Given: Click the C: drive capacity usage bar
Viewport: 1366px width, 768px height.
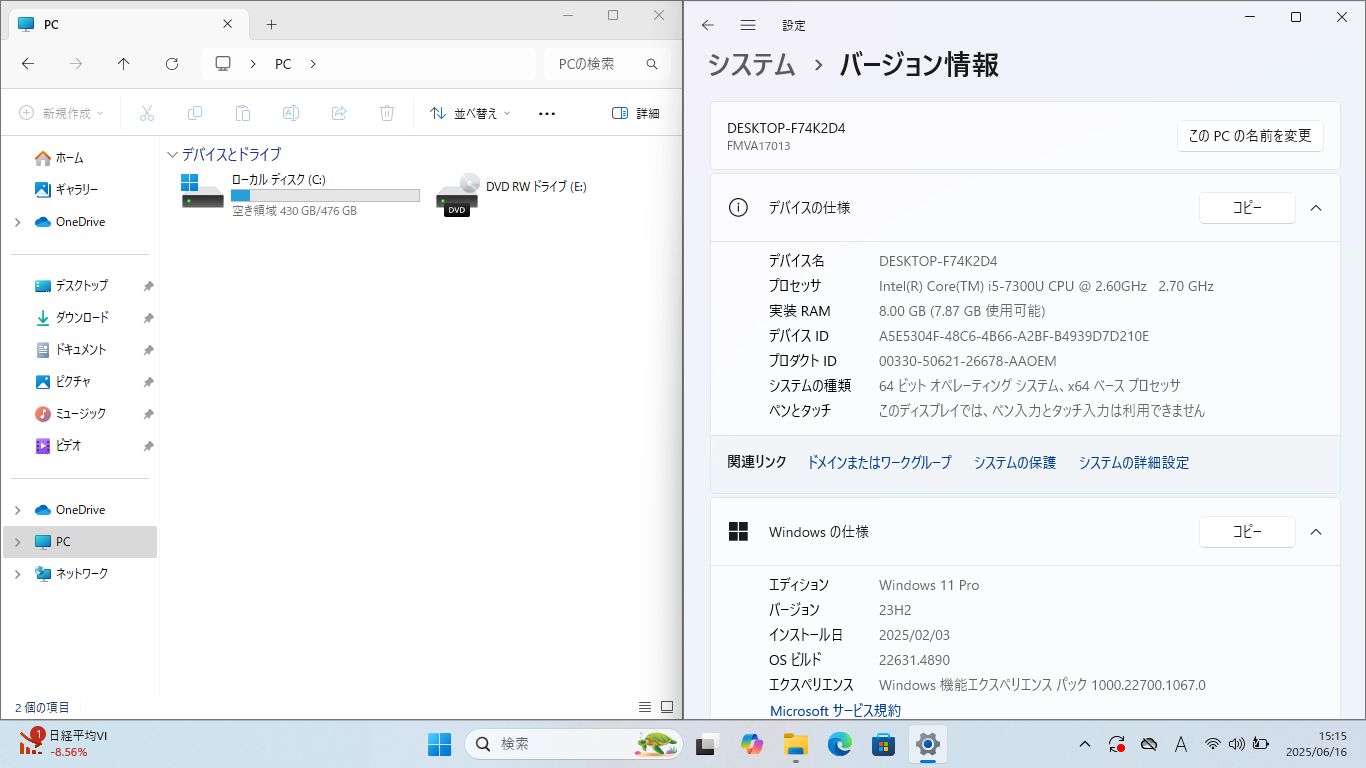Looking at the screenshot, I should [325, 196].
